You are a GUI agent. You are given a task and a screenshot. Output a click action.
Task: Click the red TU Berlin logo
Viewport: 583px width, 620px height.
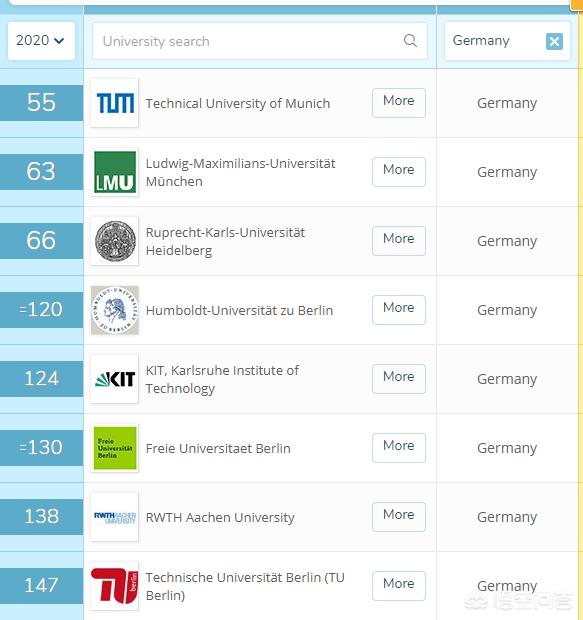[x=115, y=586]
